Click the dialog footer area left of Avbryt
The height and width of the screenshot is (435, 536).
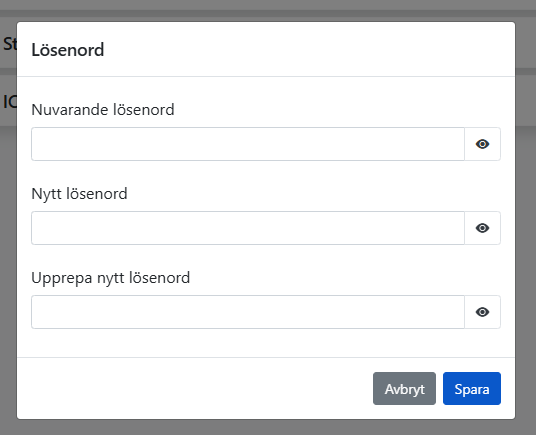(195, 389)
